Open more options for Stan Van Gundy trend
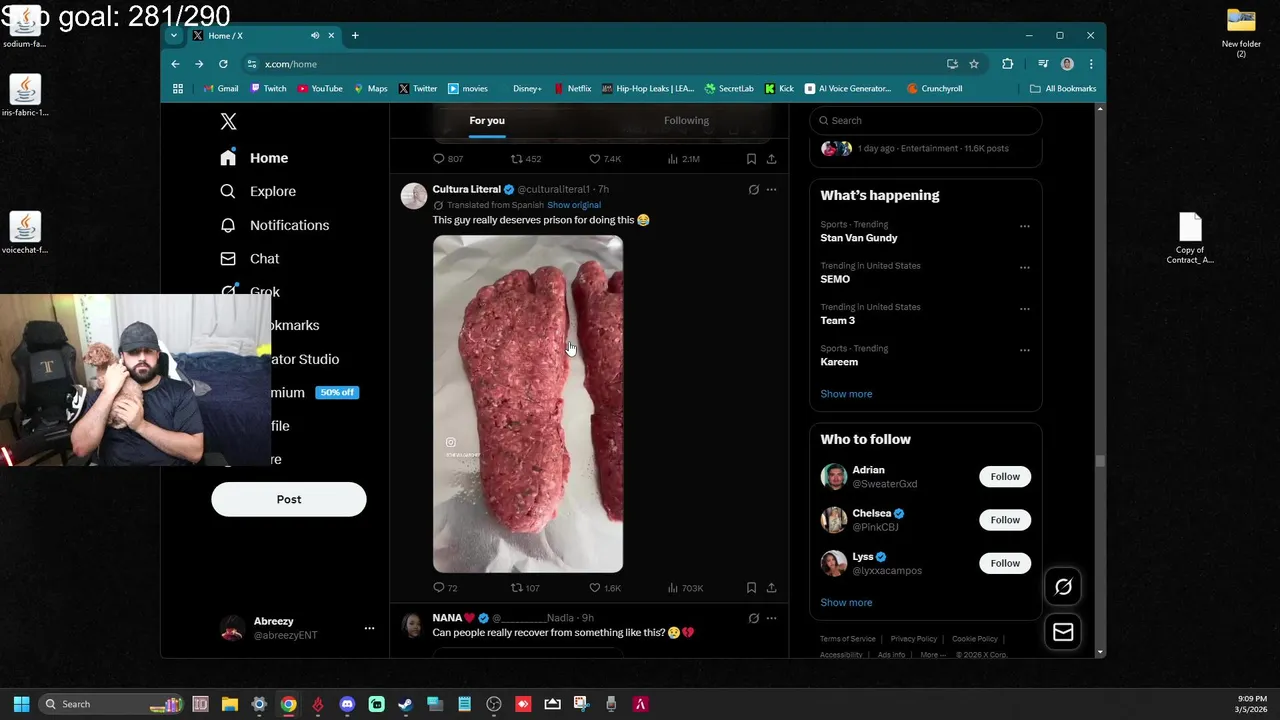The width and height of the screenshot is (1280, 720). 1024,226
